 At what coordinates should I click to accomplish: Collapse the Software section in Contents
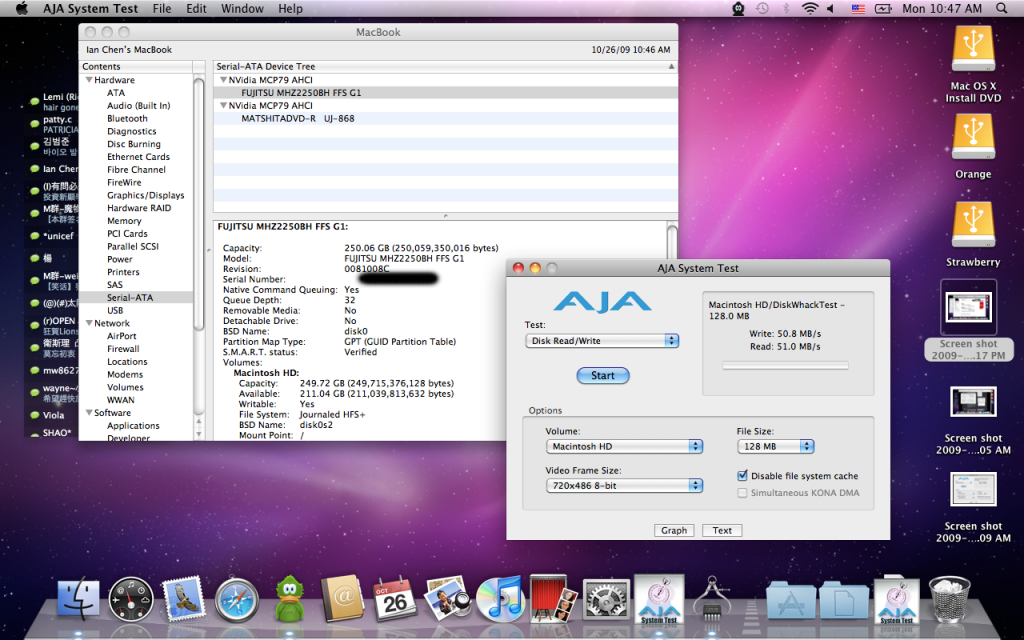[89, 412]
